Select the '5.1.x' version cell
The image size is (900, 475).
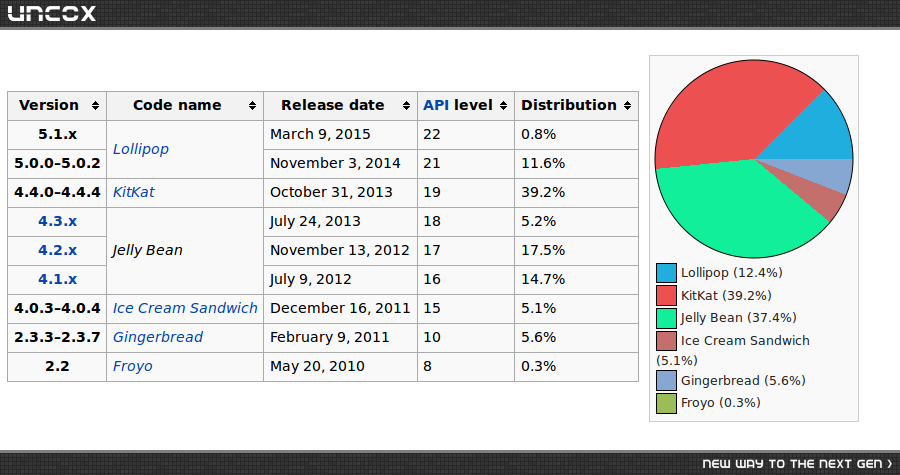pos(57,135)
